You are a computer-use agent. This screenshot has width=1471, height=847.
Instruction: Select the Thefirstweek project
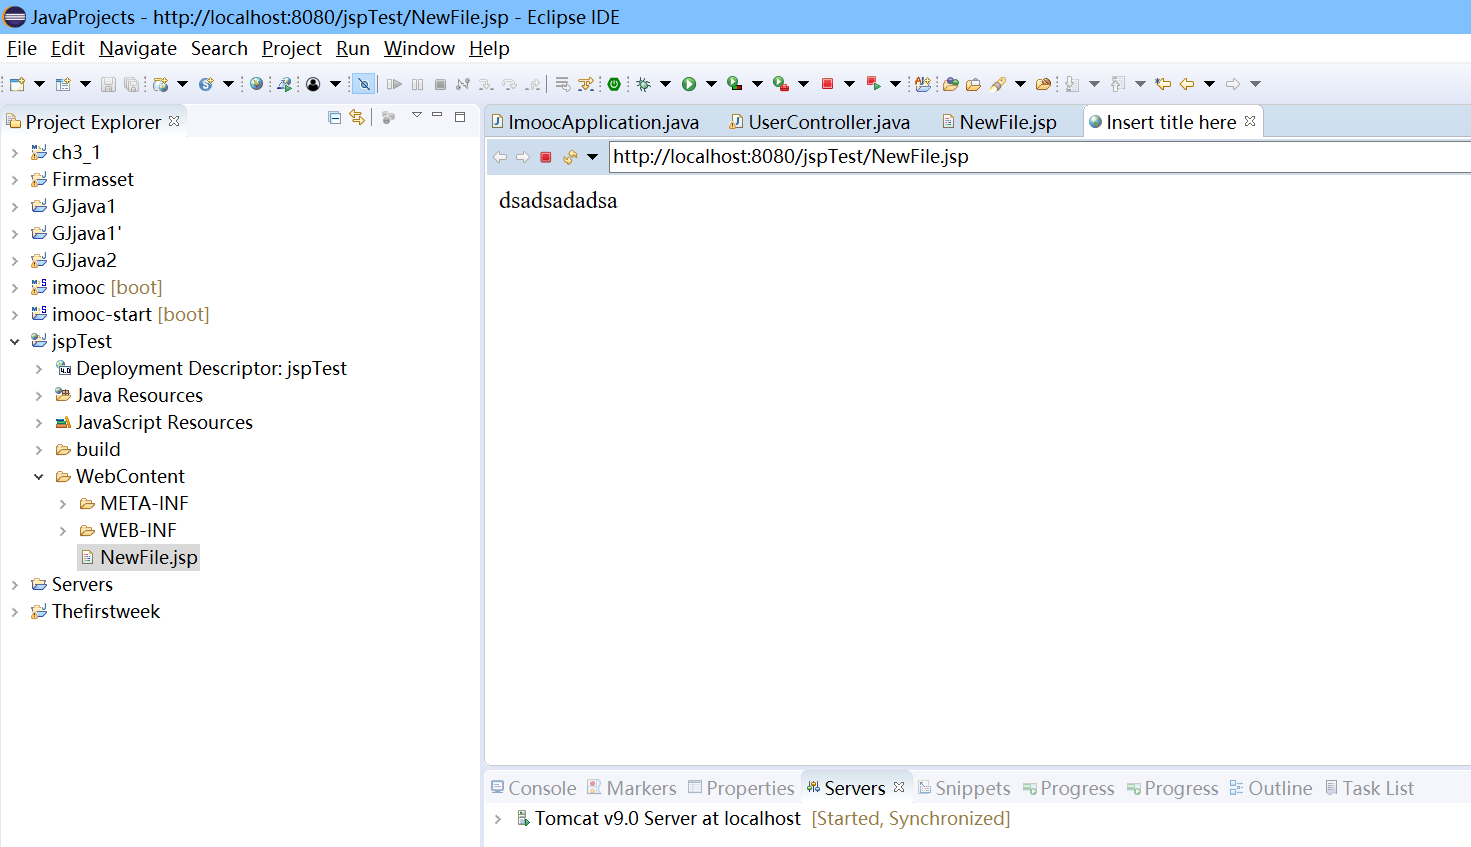click(x=95, y=611)
